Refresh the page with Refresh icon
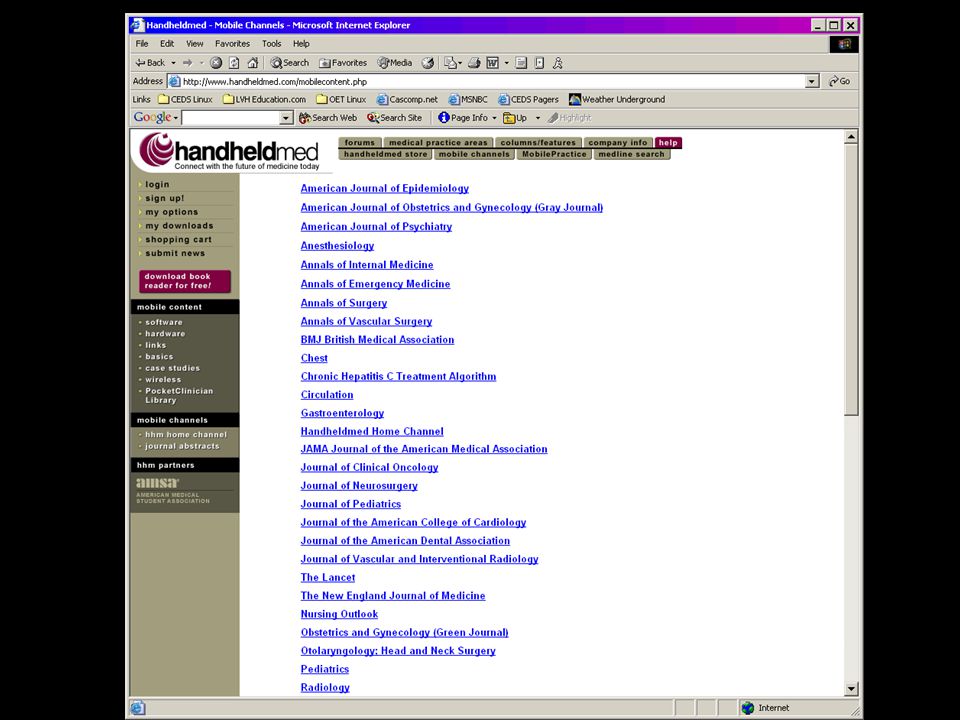Viewport: 960px width, 720px height. pos(234,62)
